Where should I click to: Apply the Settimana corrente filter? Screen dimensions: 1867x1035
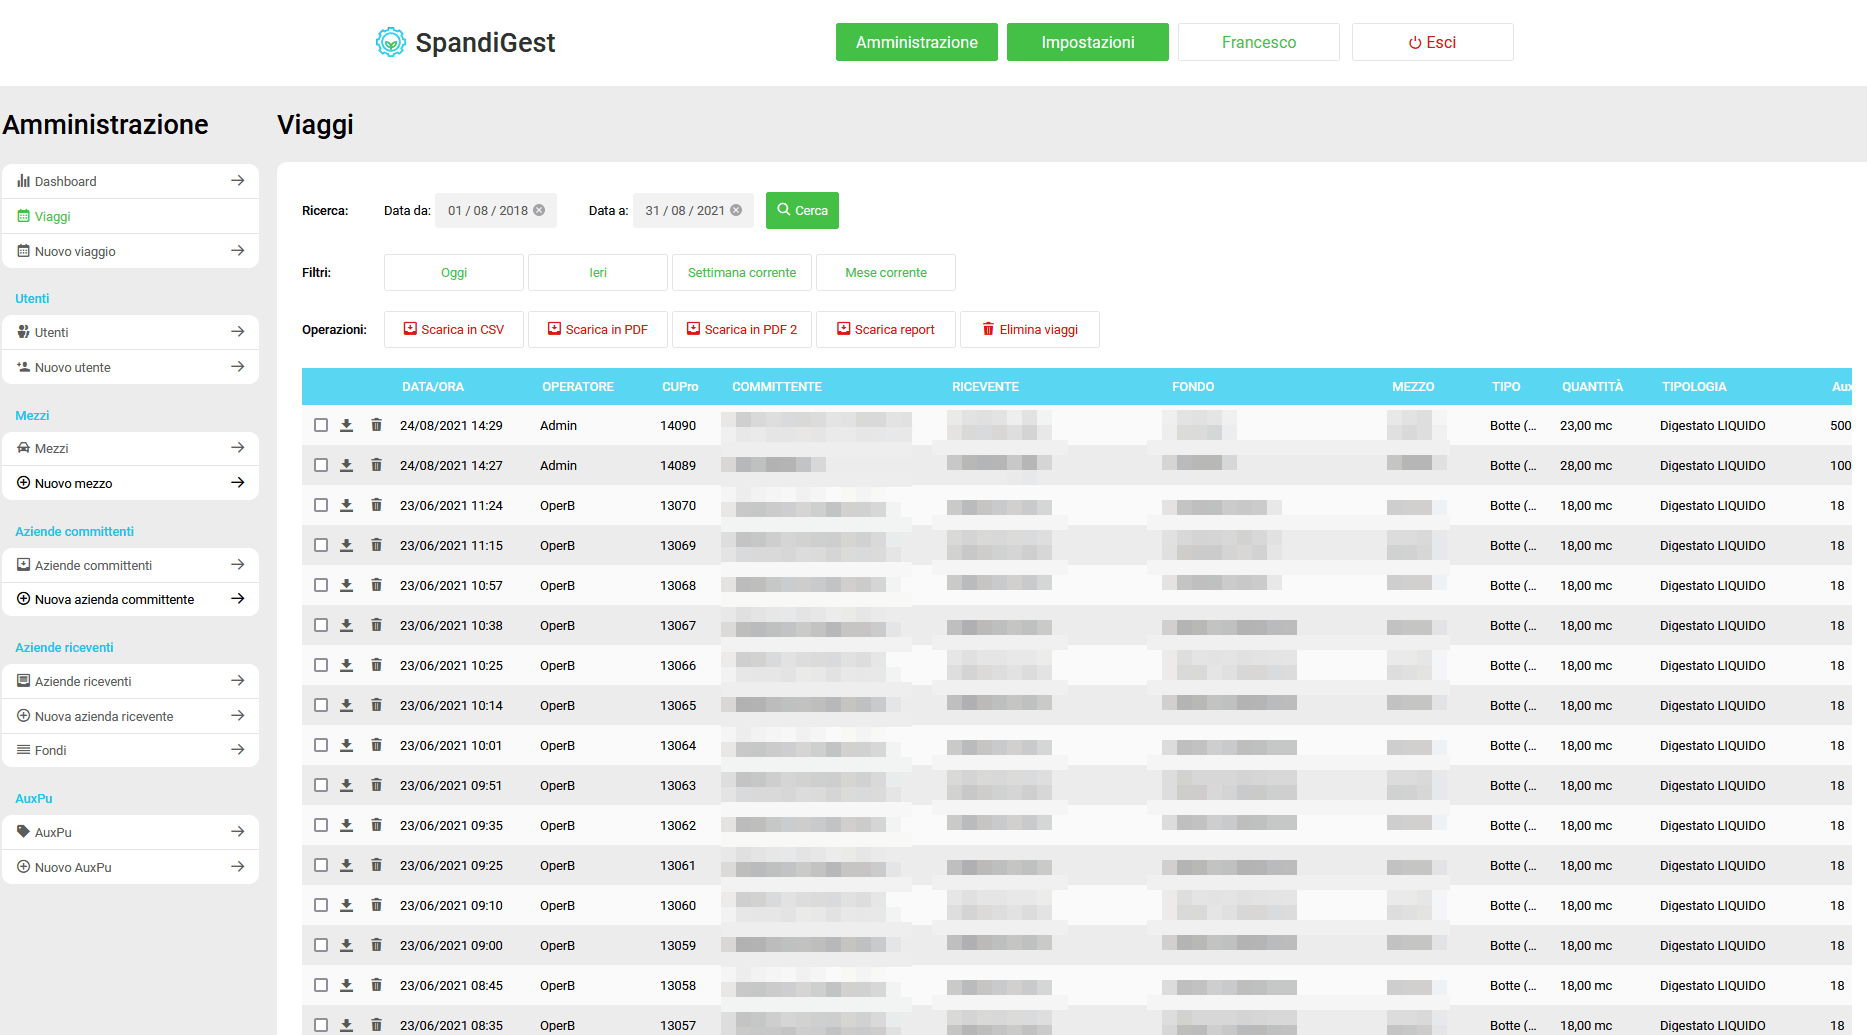741,272
